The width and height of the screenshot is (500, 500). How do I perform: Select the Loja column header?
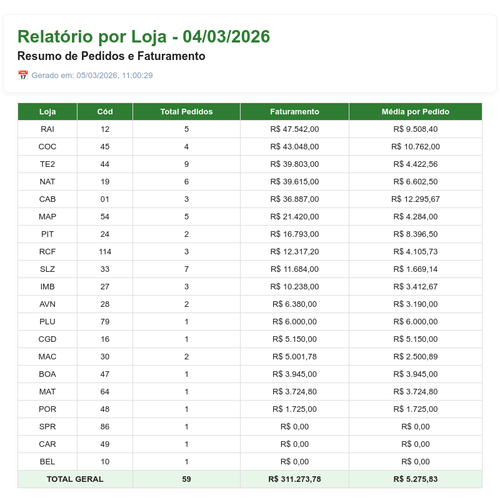pos(47,112)
